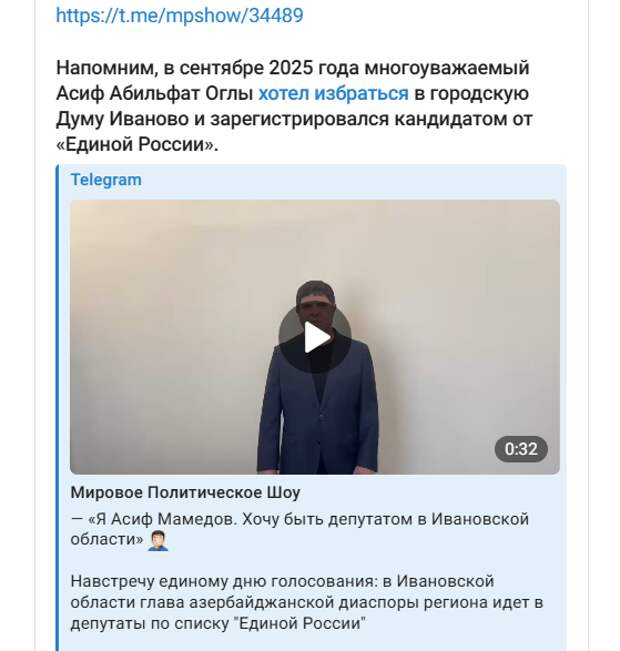Viewport: 620px width, 651px height.
Task: Play the embedded Telegram video
Action: (x=315, y=337)
